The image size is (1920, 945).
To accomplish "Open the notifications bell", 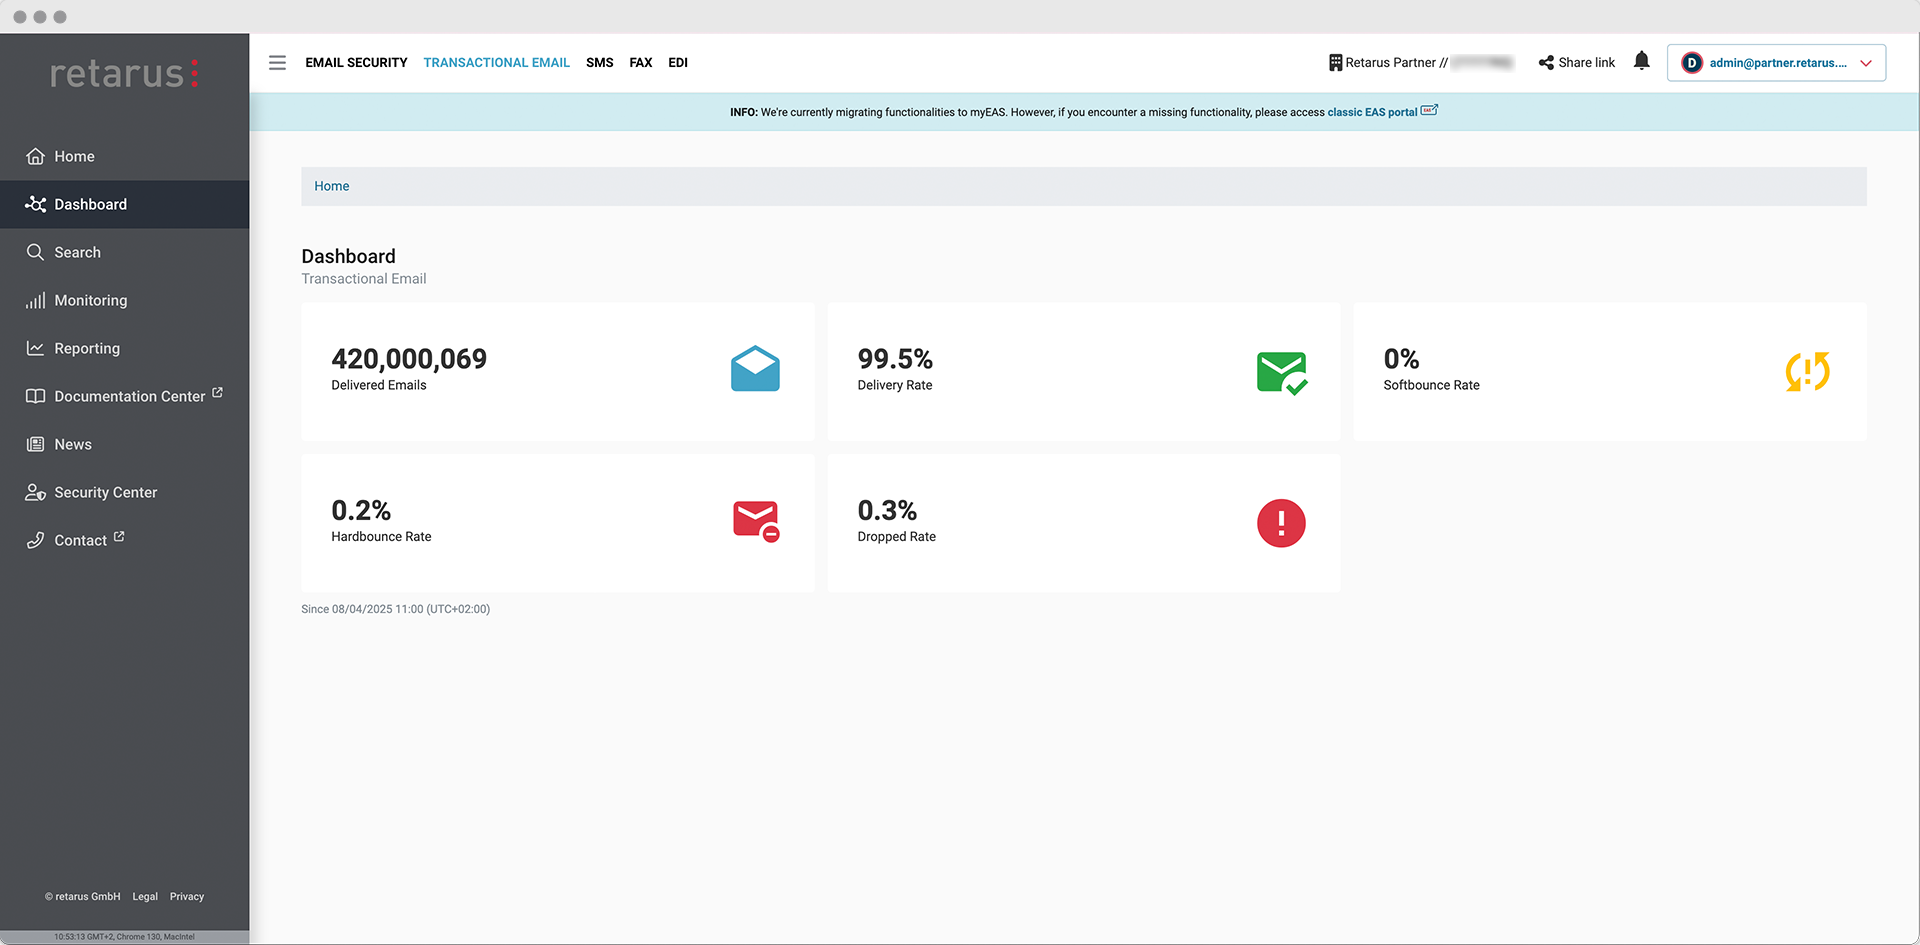I will [x=1641, y=61].
